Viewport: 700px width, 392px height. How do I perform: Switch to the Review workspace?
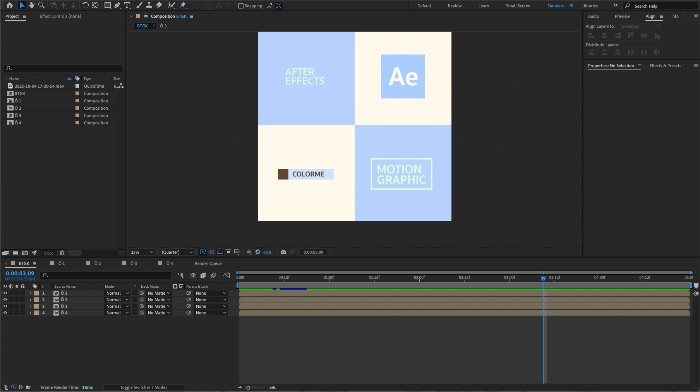click(x=454, y=6)
